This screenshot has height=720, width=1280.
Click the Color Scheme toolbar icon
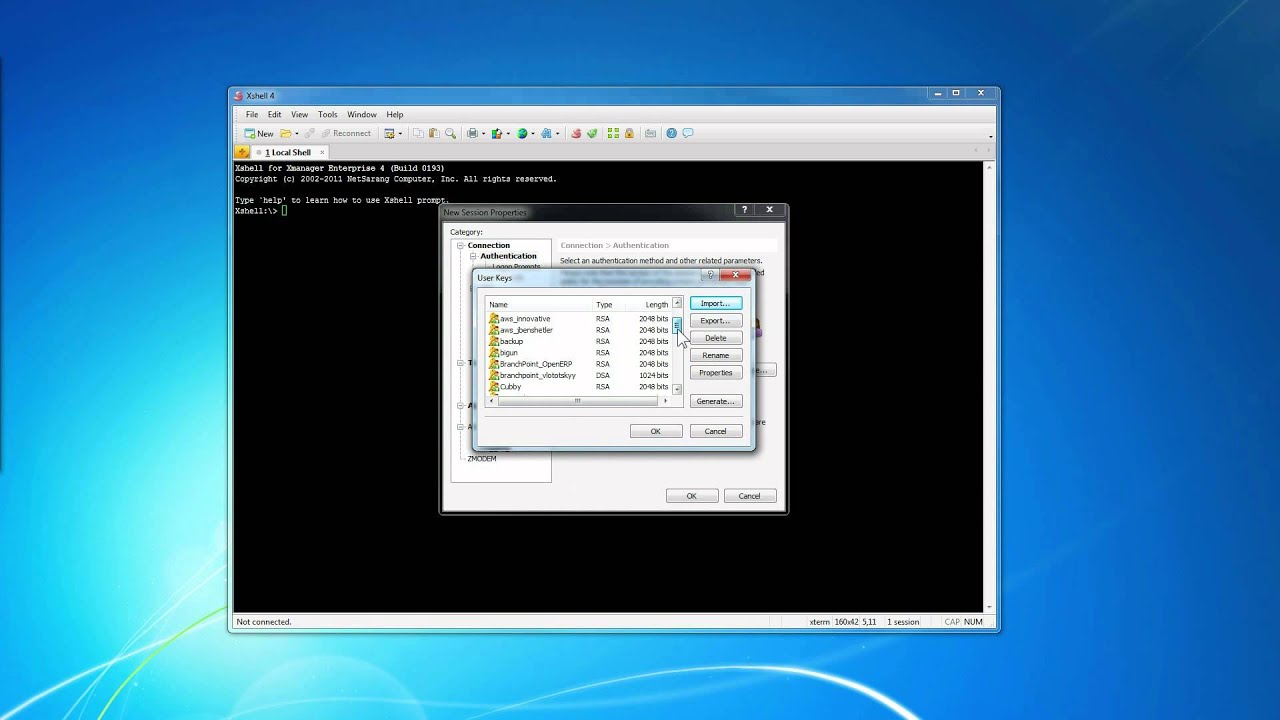(497, 133)
